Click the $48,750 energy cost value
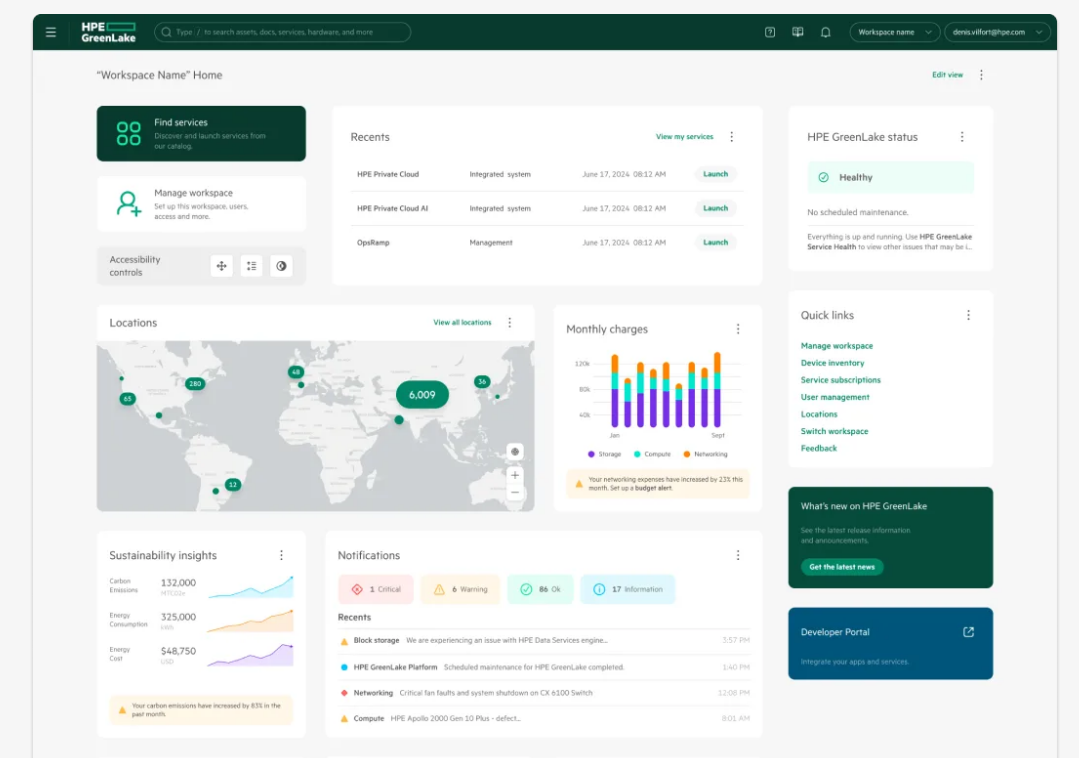Viewport: 1079px width, 758px height. coord(178,651)
